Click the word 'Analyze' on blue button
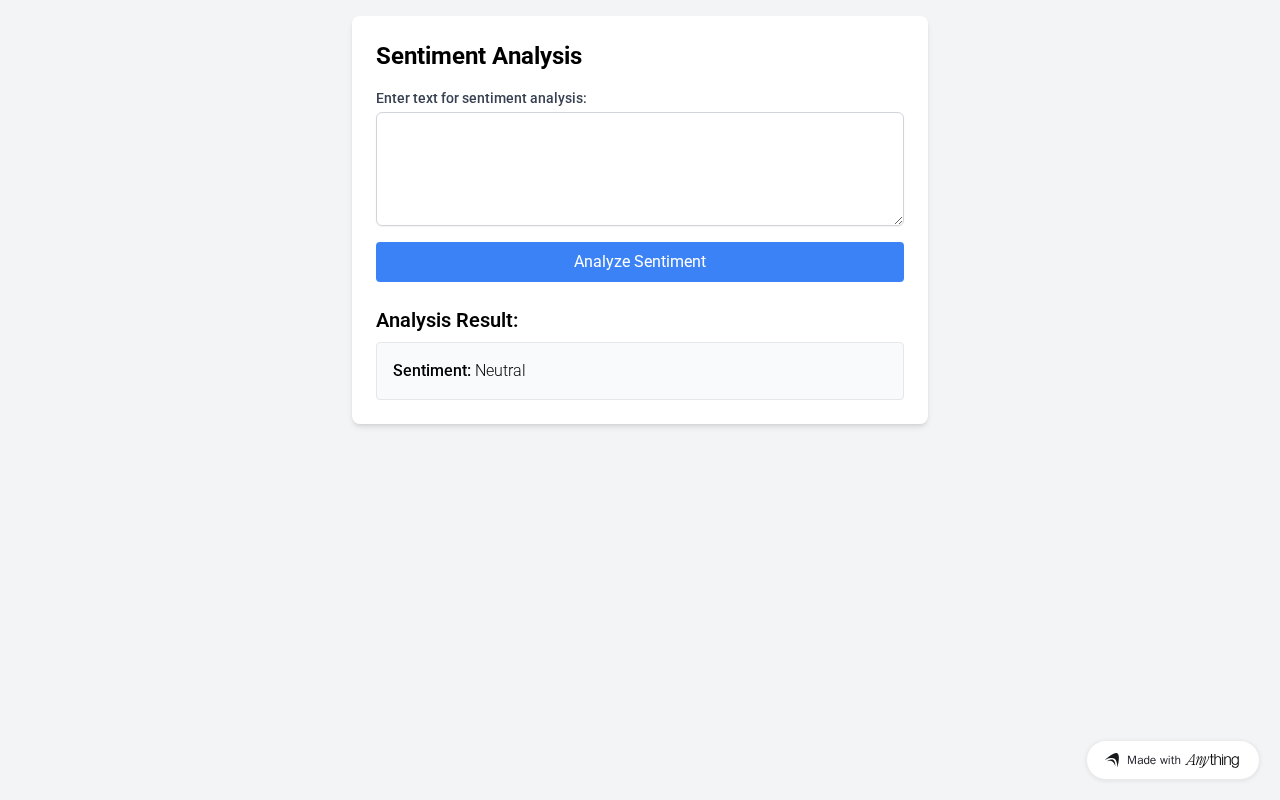Screen dimensions: 1280x800 [x=602, y=262]
